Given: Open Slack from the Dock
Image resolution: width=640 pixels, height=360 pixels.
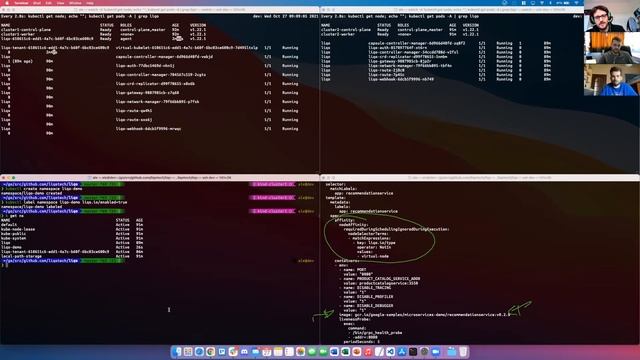Looking at the screenshot, I should coord(233,351).
